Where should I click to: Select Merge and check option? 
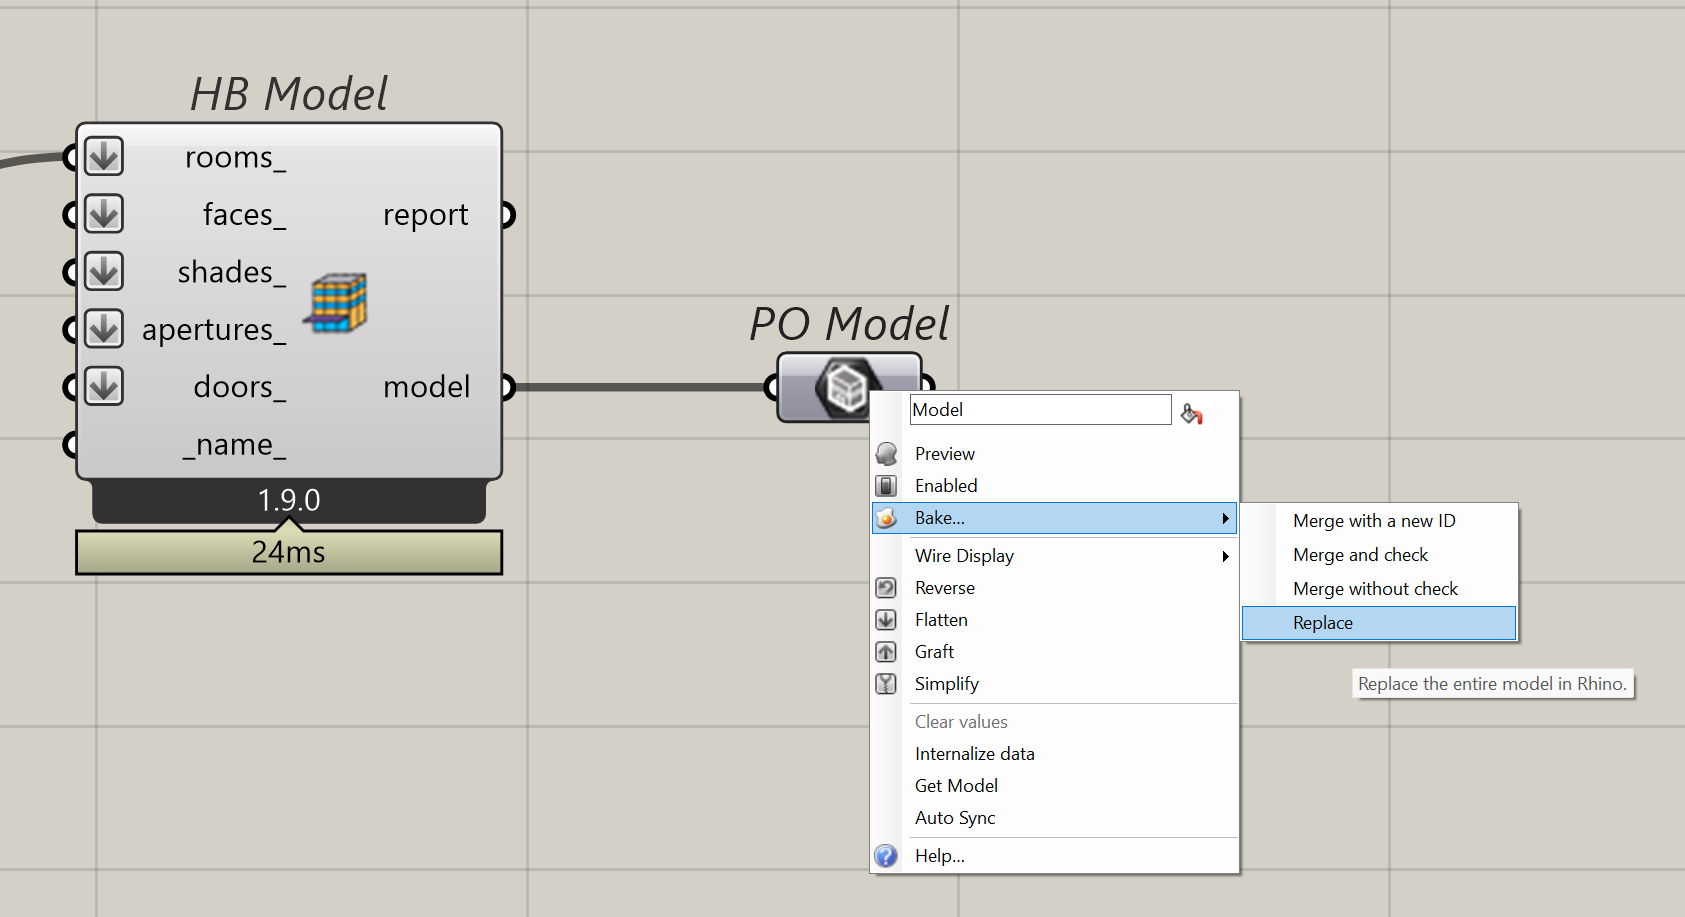pos(1360,555)
